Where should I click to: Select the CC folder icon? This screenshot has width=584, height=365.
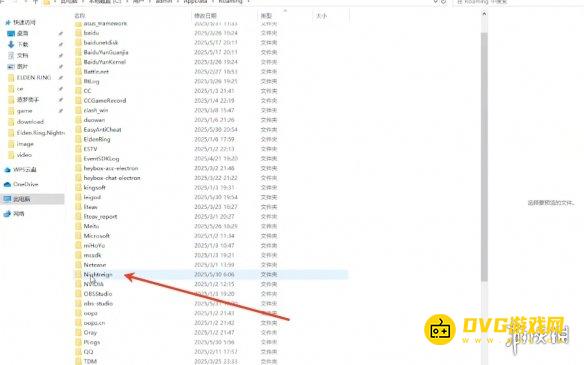coord(78,91)
